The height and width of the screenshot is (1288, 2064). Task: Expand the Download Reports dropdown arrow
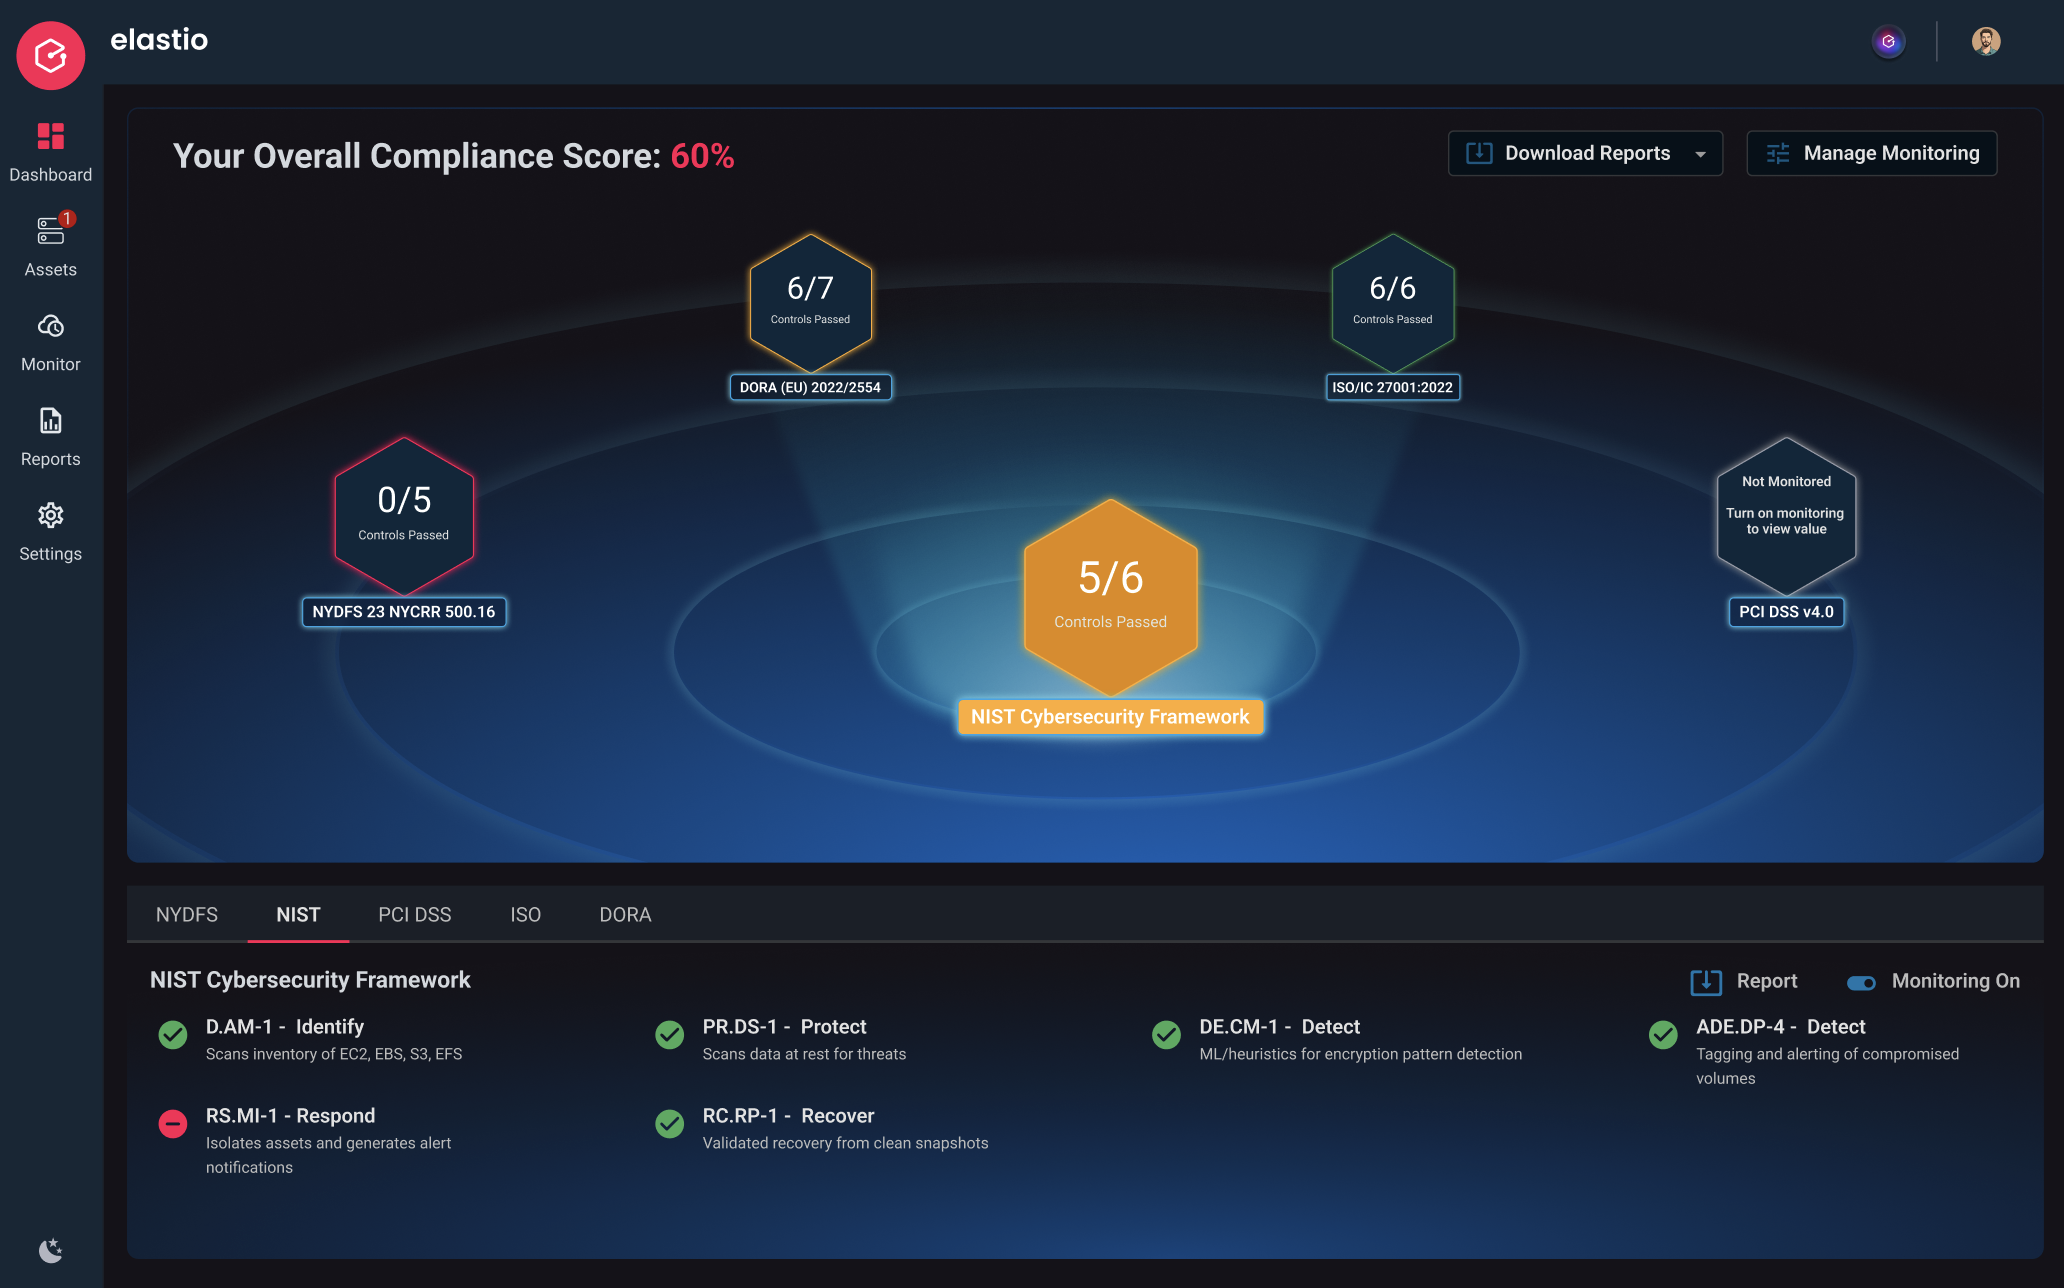[1700, 154]
